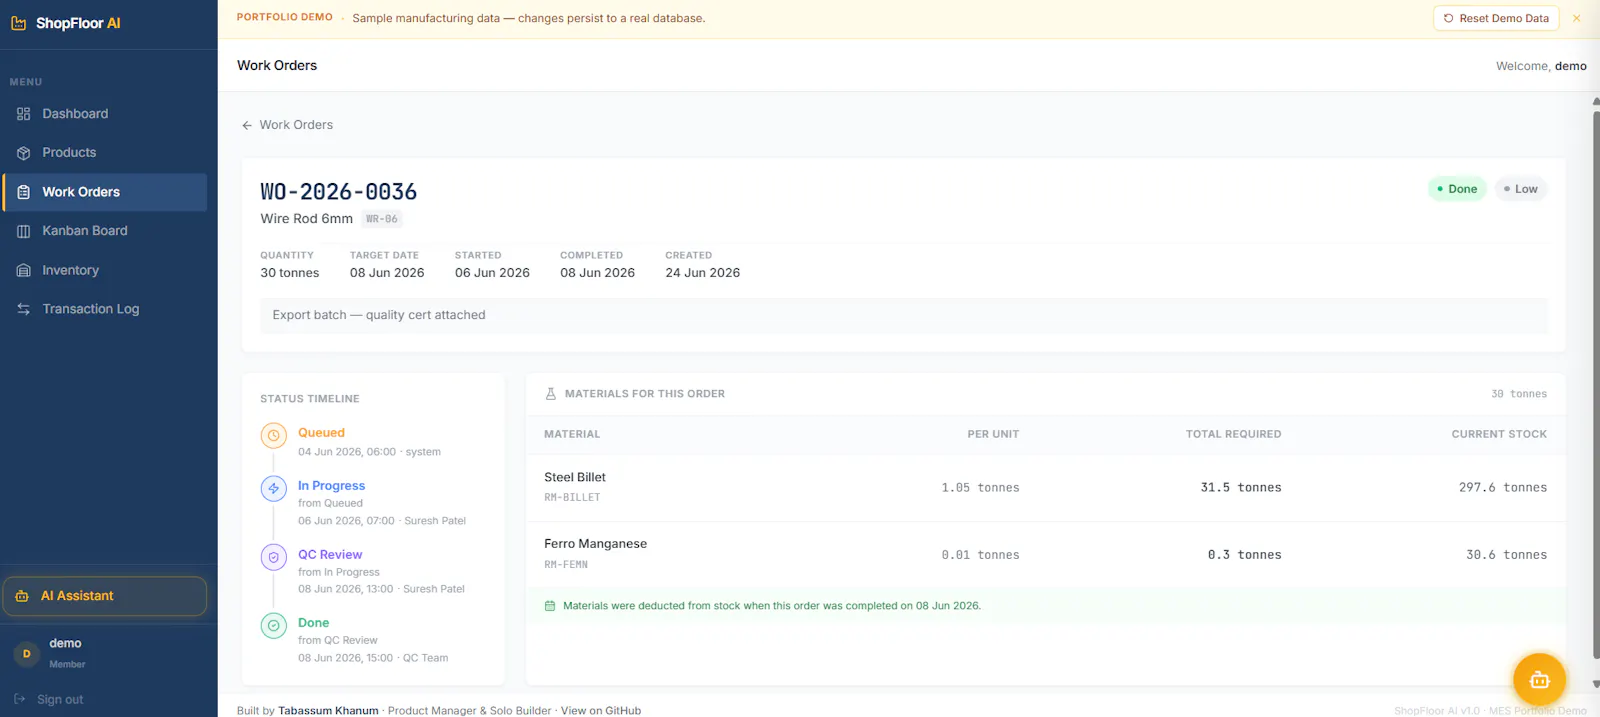Image resolution: width=1600 pixels, height=717 pixels.
Task: Click RM-BILLET material code
Action: coord(572,498)
